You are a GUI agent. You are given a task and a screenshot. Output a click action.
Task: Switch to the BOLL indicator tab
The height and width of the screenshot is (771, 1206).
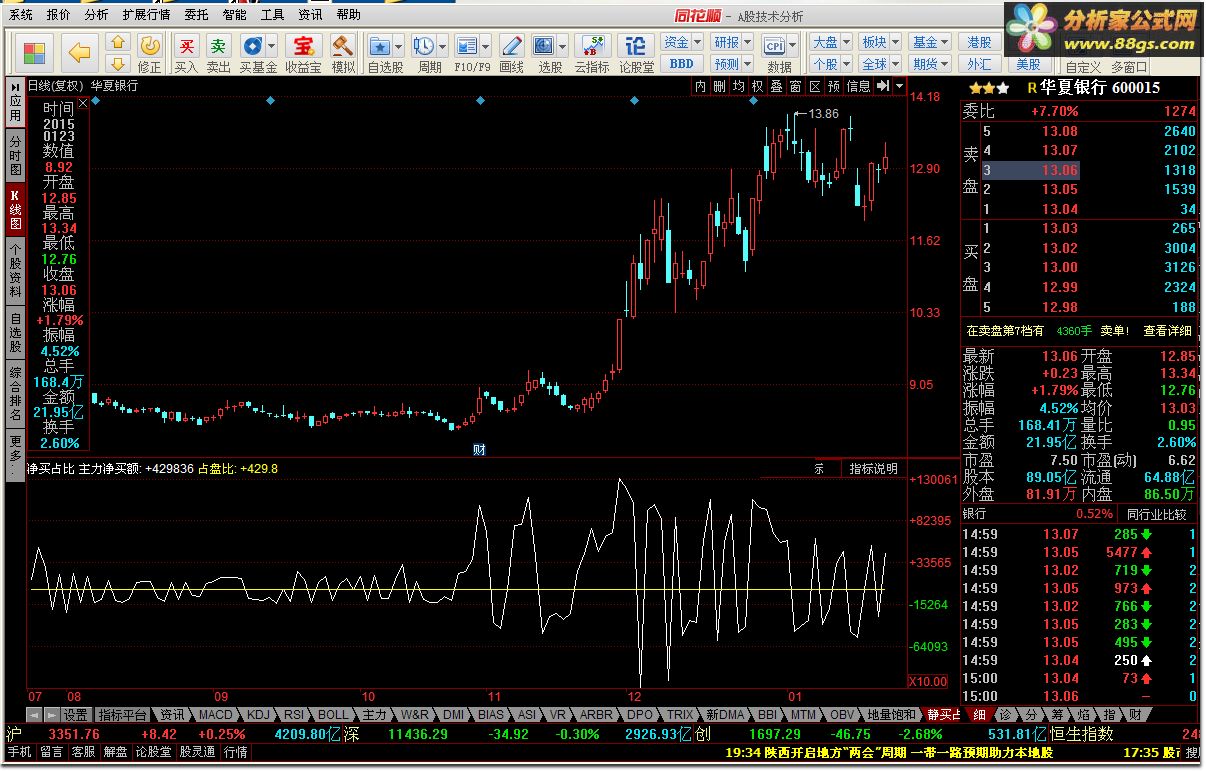(333, 715)
